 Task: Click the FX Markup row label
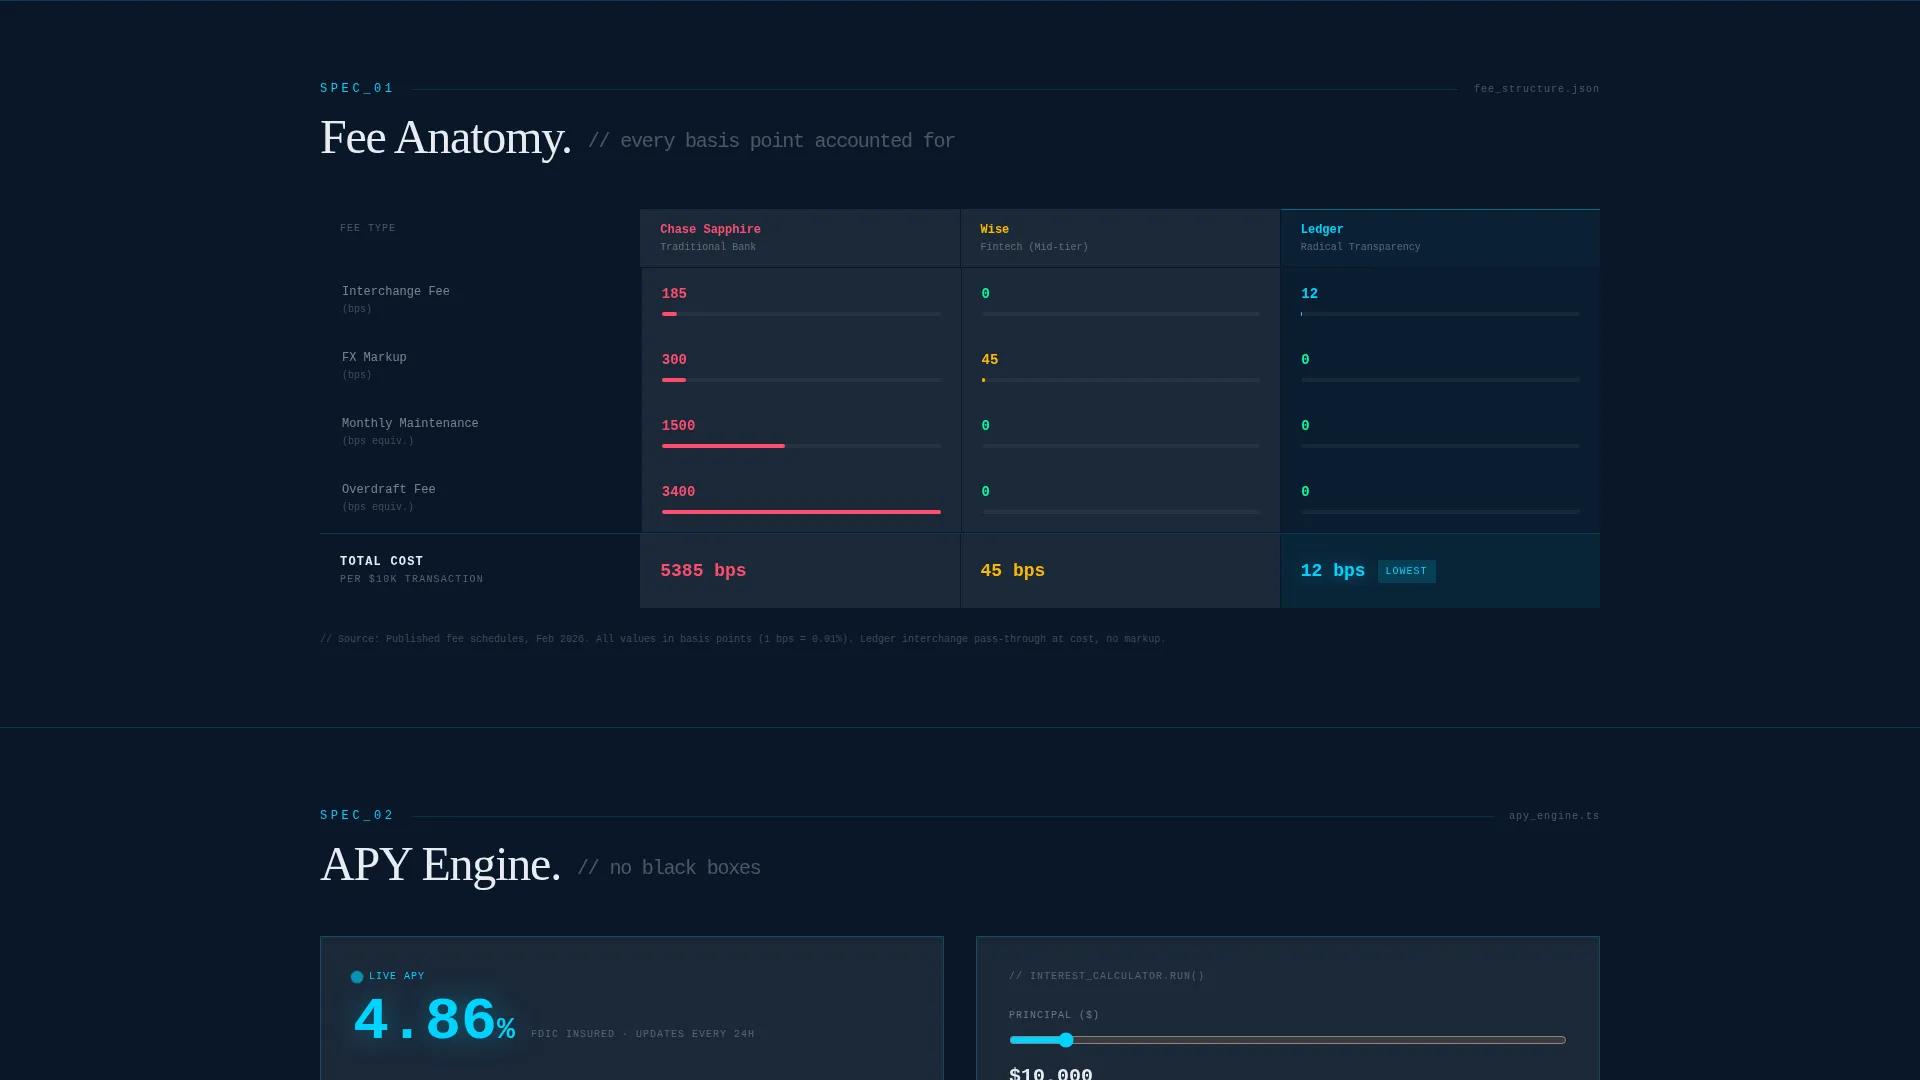point(374,358)
